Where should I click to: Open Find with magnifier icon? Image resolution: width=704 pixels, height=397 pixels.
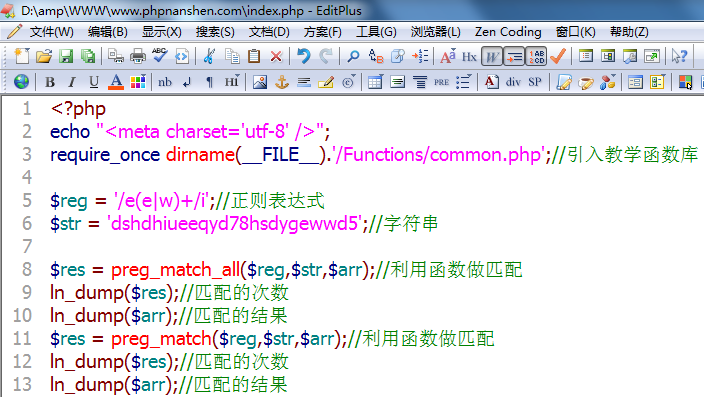pyautogui.click(x=353, y=57)
